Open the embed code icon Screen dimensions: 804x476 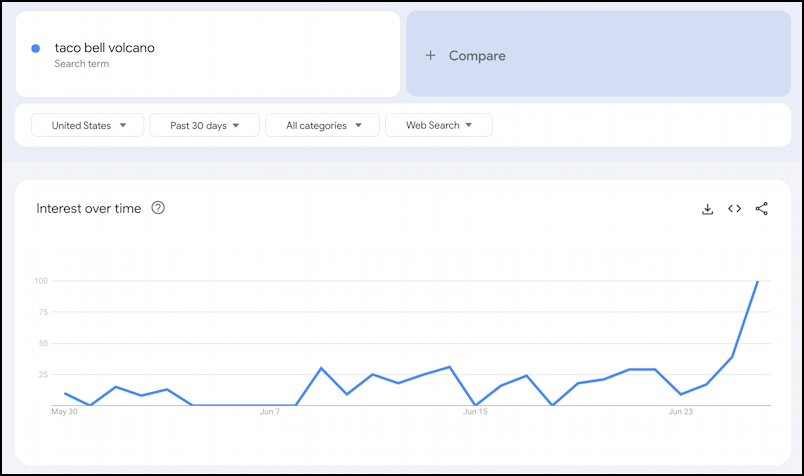[734, 208]
